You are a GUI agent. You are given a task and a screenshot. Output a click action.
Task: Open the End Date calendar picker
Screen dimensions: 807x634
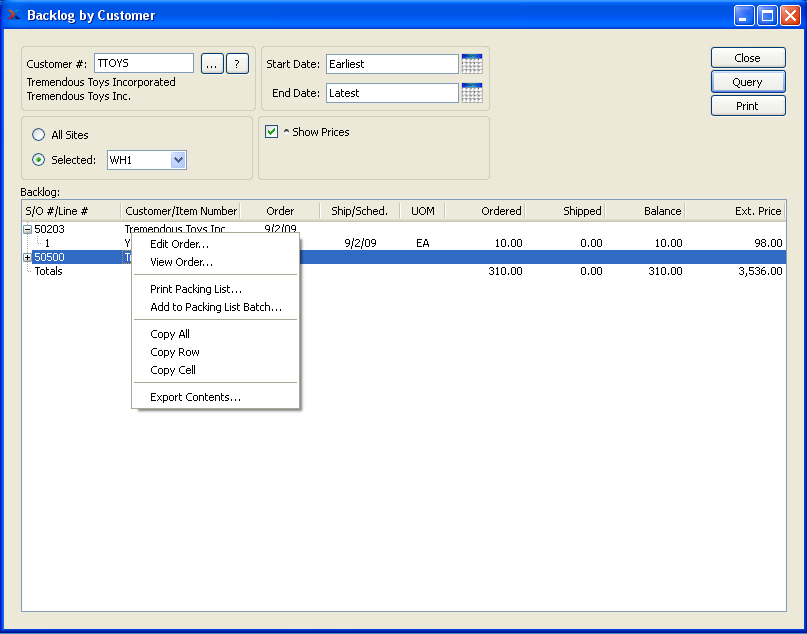coord(472,93)
